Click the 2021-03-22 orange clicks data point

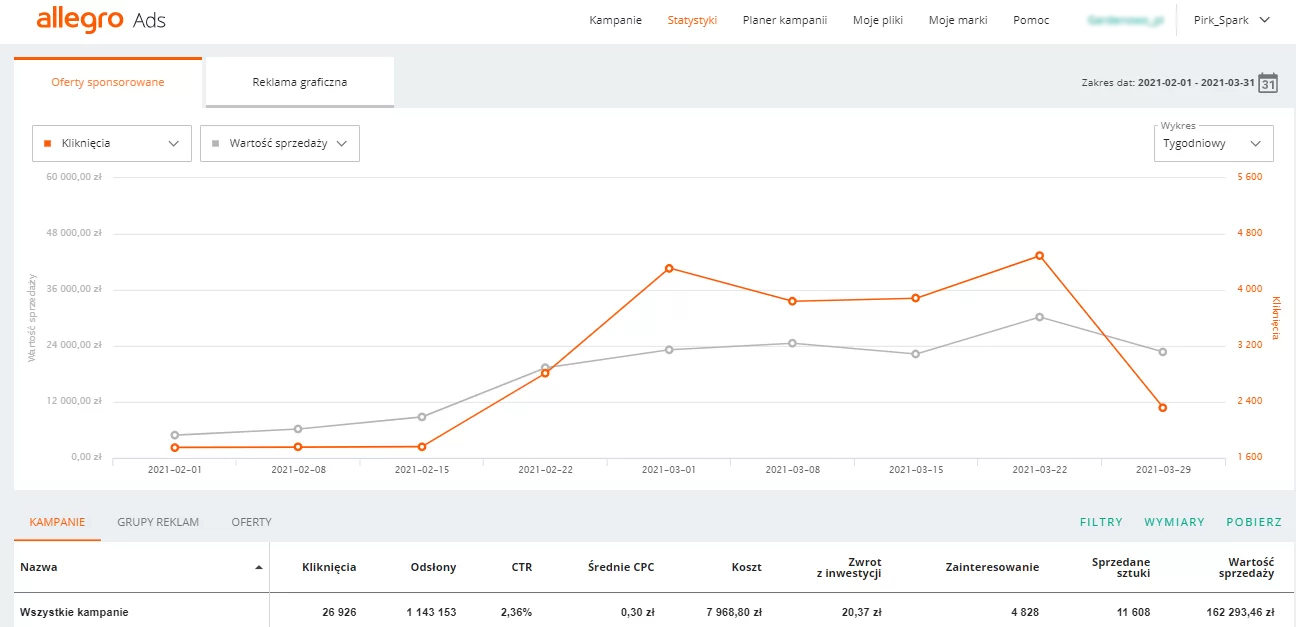coord(1039,256)
